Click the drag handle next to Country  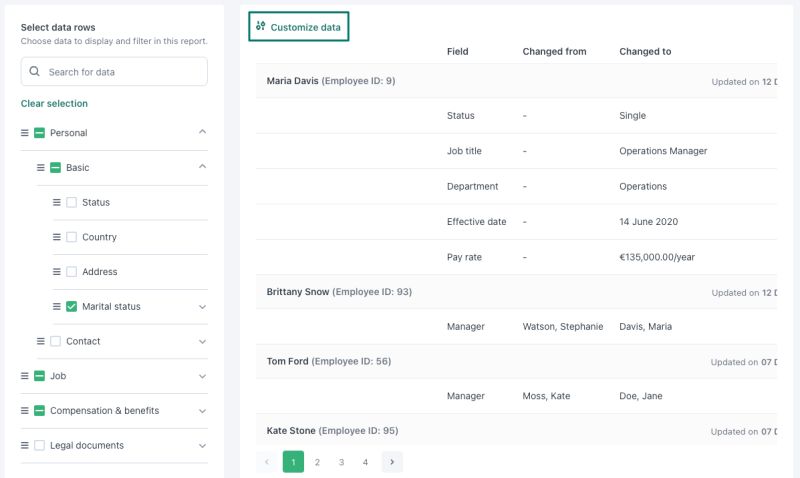(x=57, y=237)
